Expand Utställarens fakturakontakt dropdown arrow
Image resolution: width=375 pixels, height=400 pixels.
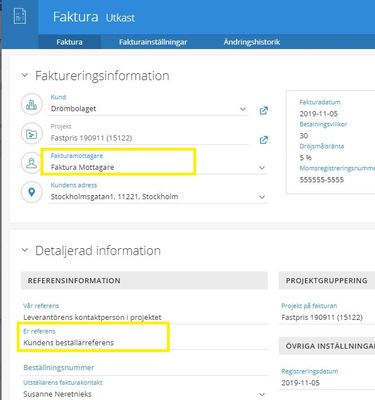(x=262, y=395)
